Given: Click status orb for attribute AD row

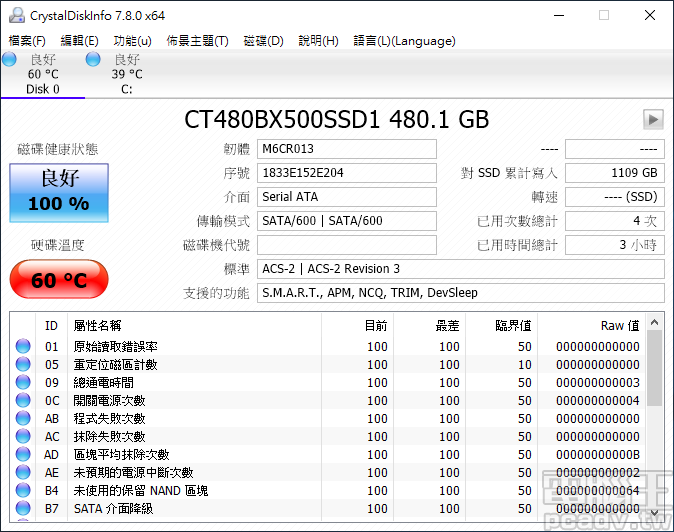Looking at the screenshot, I should (23, 455).
